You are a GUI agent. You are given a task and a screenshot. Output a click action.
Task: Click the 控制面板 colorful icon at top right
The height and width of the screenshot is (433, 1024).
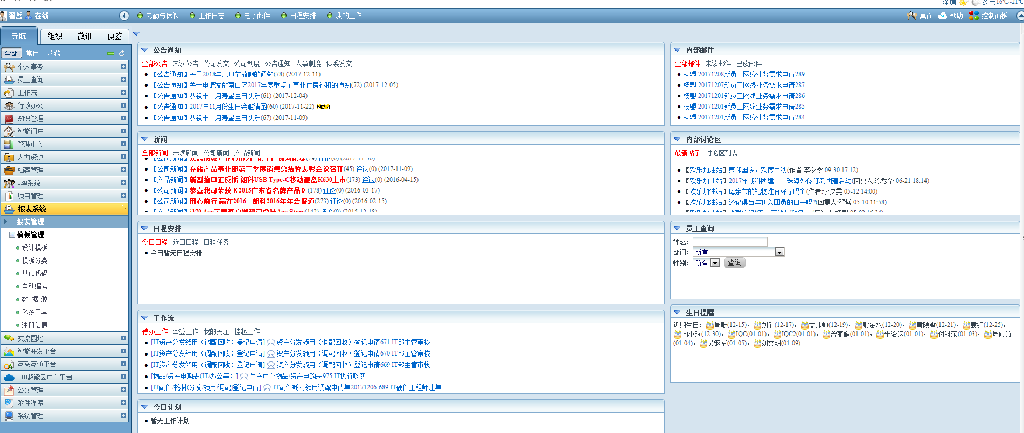tap(974, 16)
